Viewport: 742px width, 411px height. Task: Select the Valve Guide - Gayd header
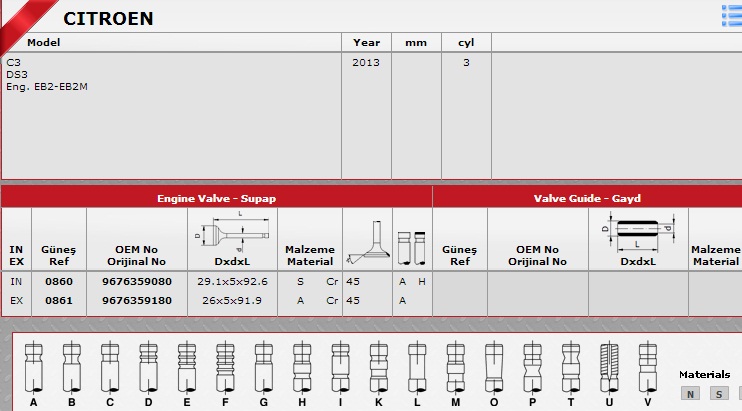point(587,198)
